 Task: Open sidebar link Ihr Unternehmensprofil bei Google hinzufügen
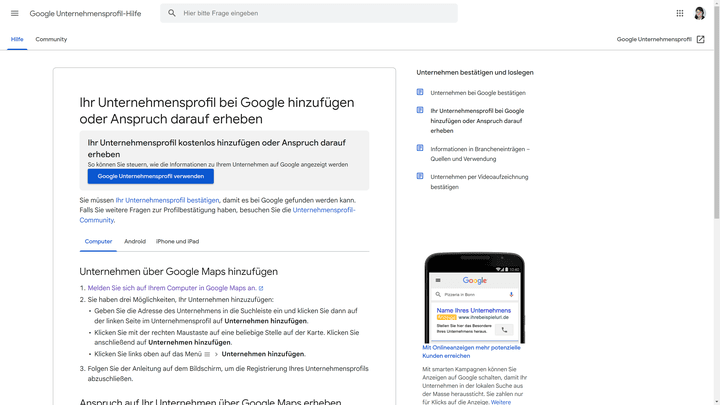point(477,121)
